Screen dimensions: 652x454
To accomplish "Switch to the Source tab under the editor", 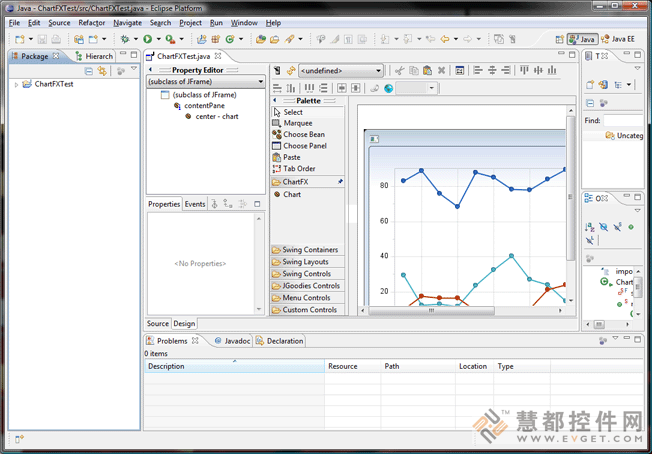I will pos(158,323).
